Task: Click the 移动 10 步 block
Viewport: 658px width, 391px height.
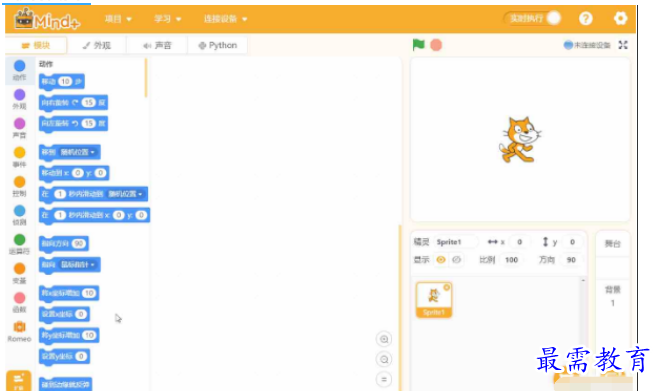Action: click(62, 81)
